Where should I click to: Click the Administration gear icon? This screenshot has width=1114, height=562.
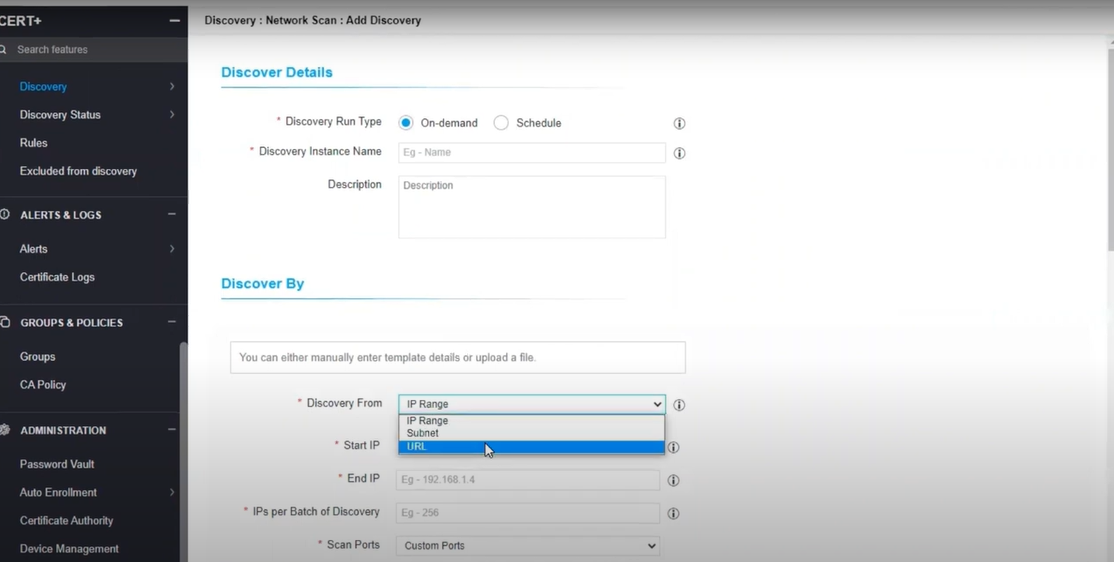point(5,430)
